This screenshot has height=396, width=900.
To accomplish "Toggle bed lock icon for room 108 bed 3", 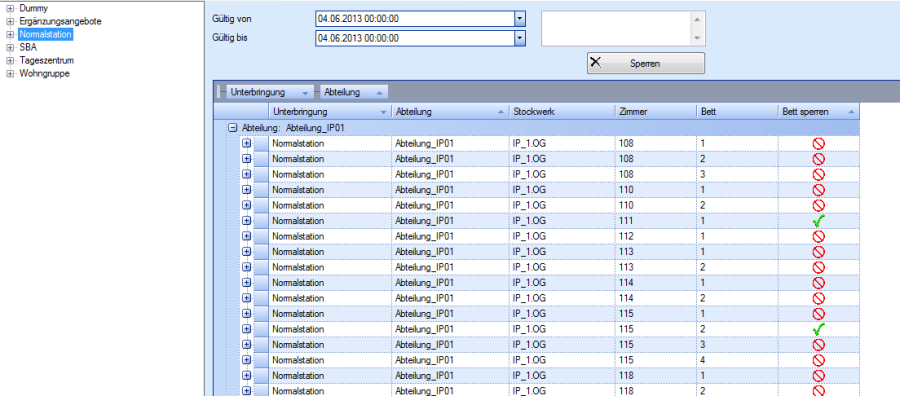I will click(x=818, y=174).
